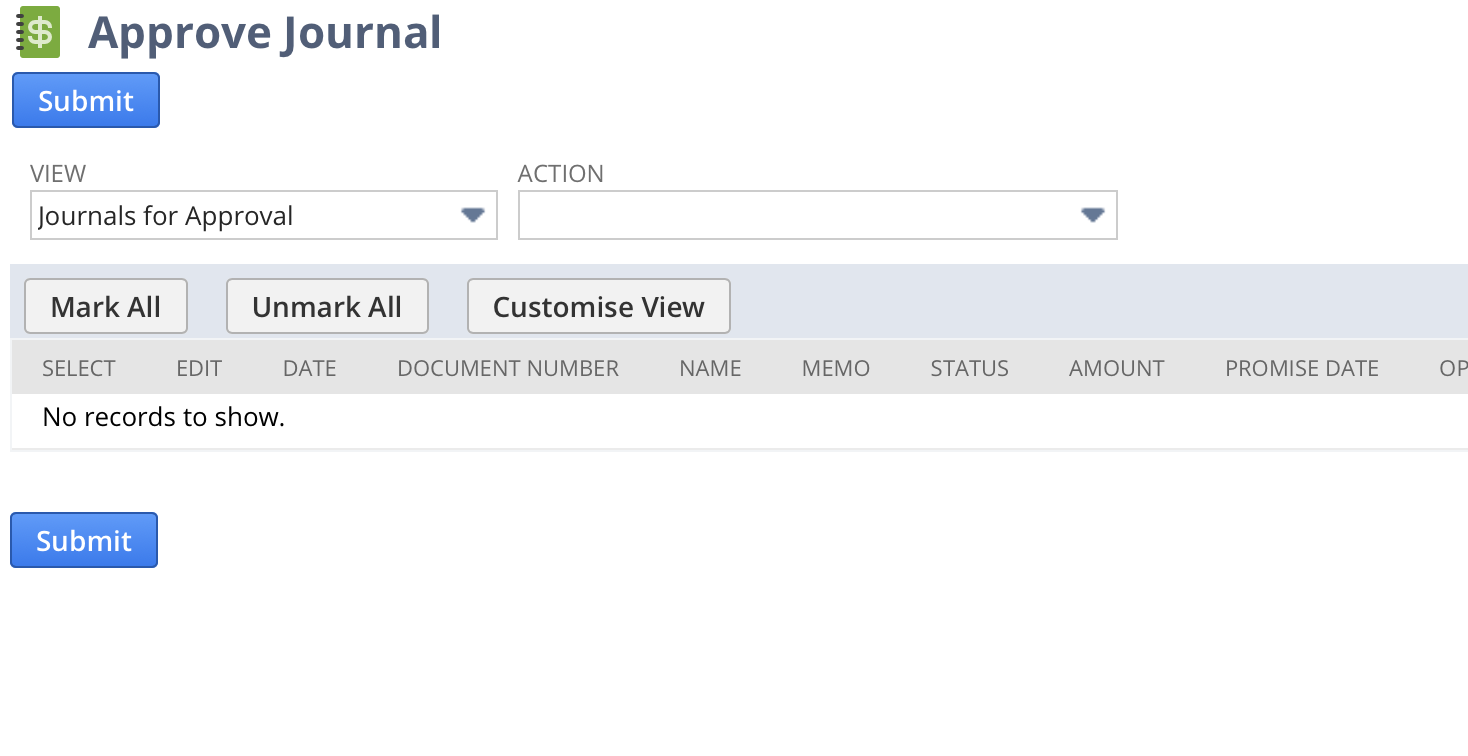This screenshot has width=1468, height=756.
Task: Click the bottom Submit button
Action: (x=83, y=540)
